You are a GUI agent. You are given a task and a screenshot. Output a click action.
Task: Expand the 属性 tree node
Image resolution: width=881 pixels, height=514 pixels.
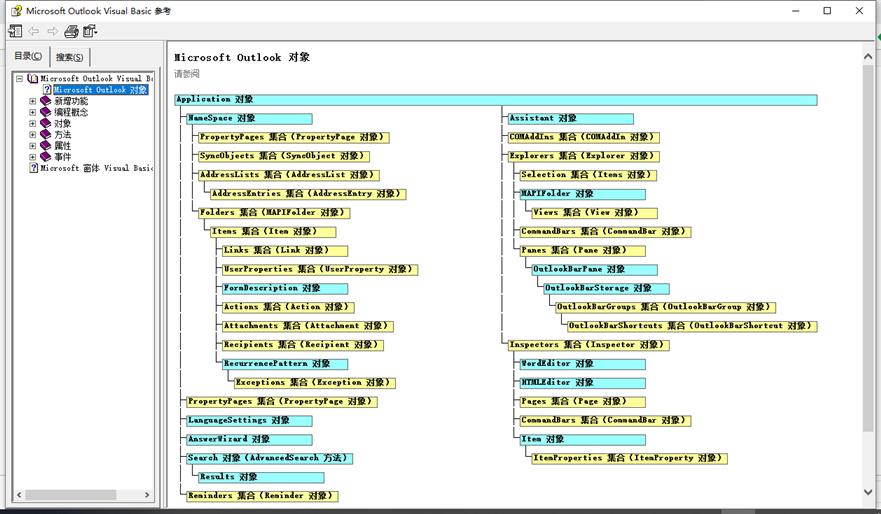[x=33, y=146]
